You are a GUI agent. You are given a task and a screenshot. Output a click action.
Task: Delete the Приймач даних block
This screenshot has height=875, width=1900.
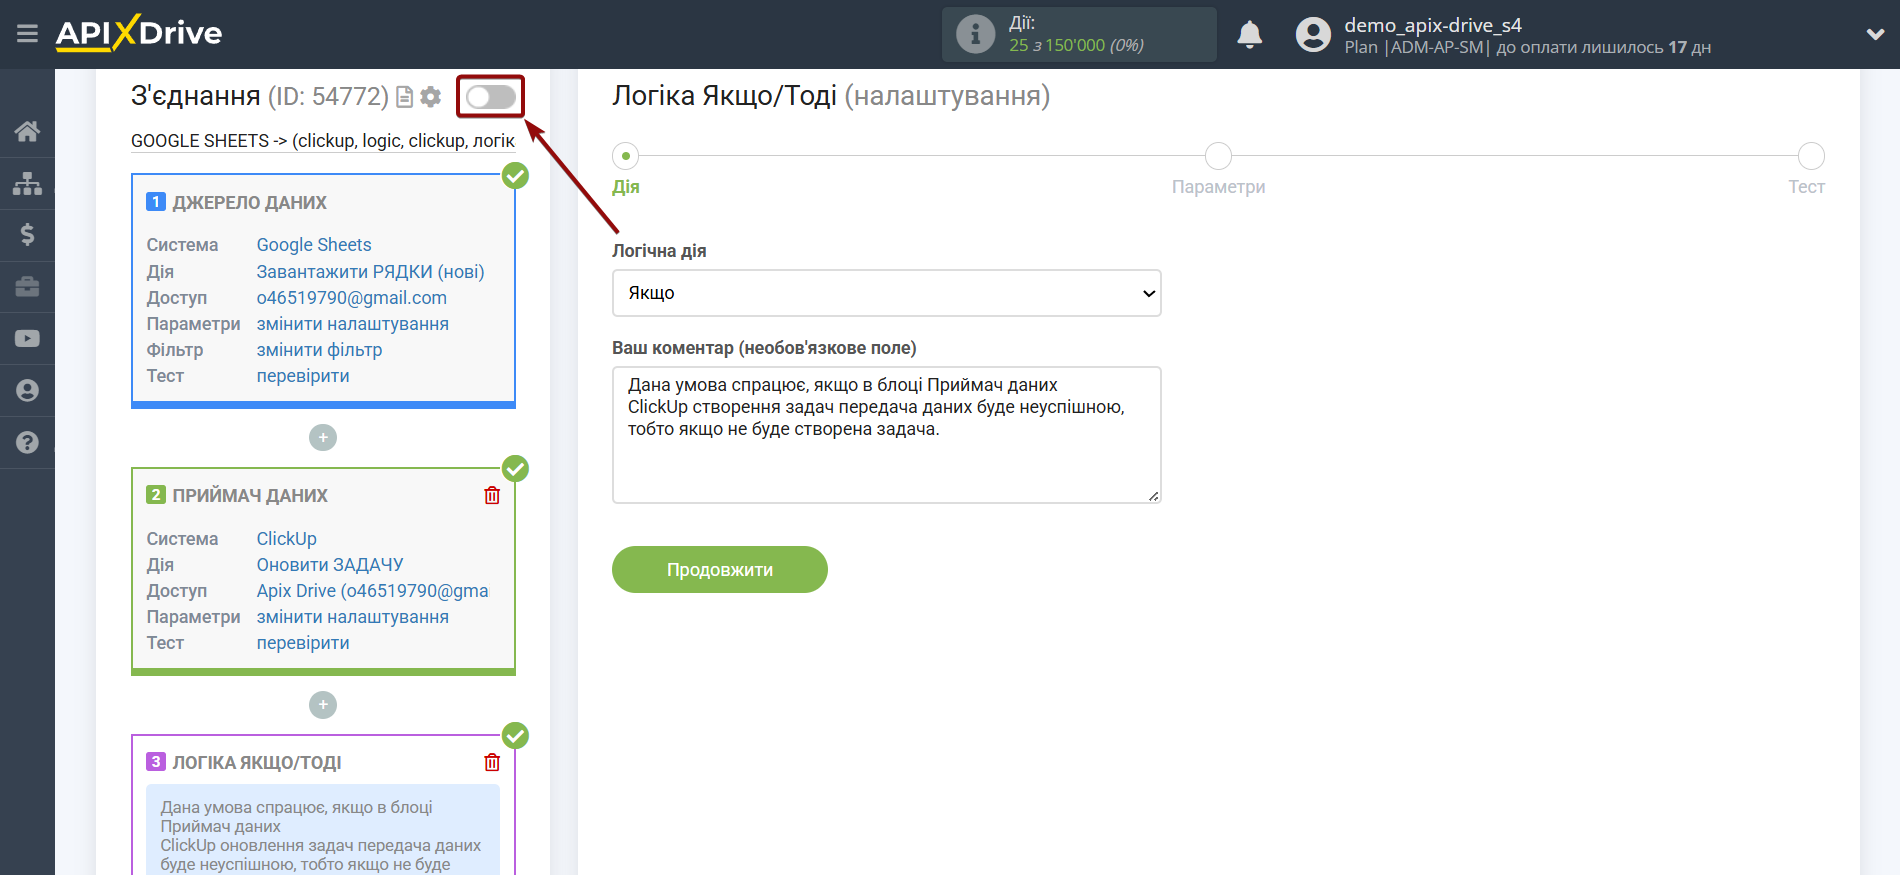(492, 495)
